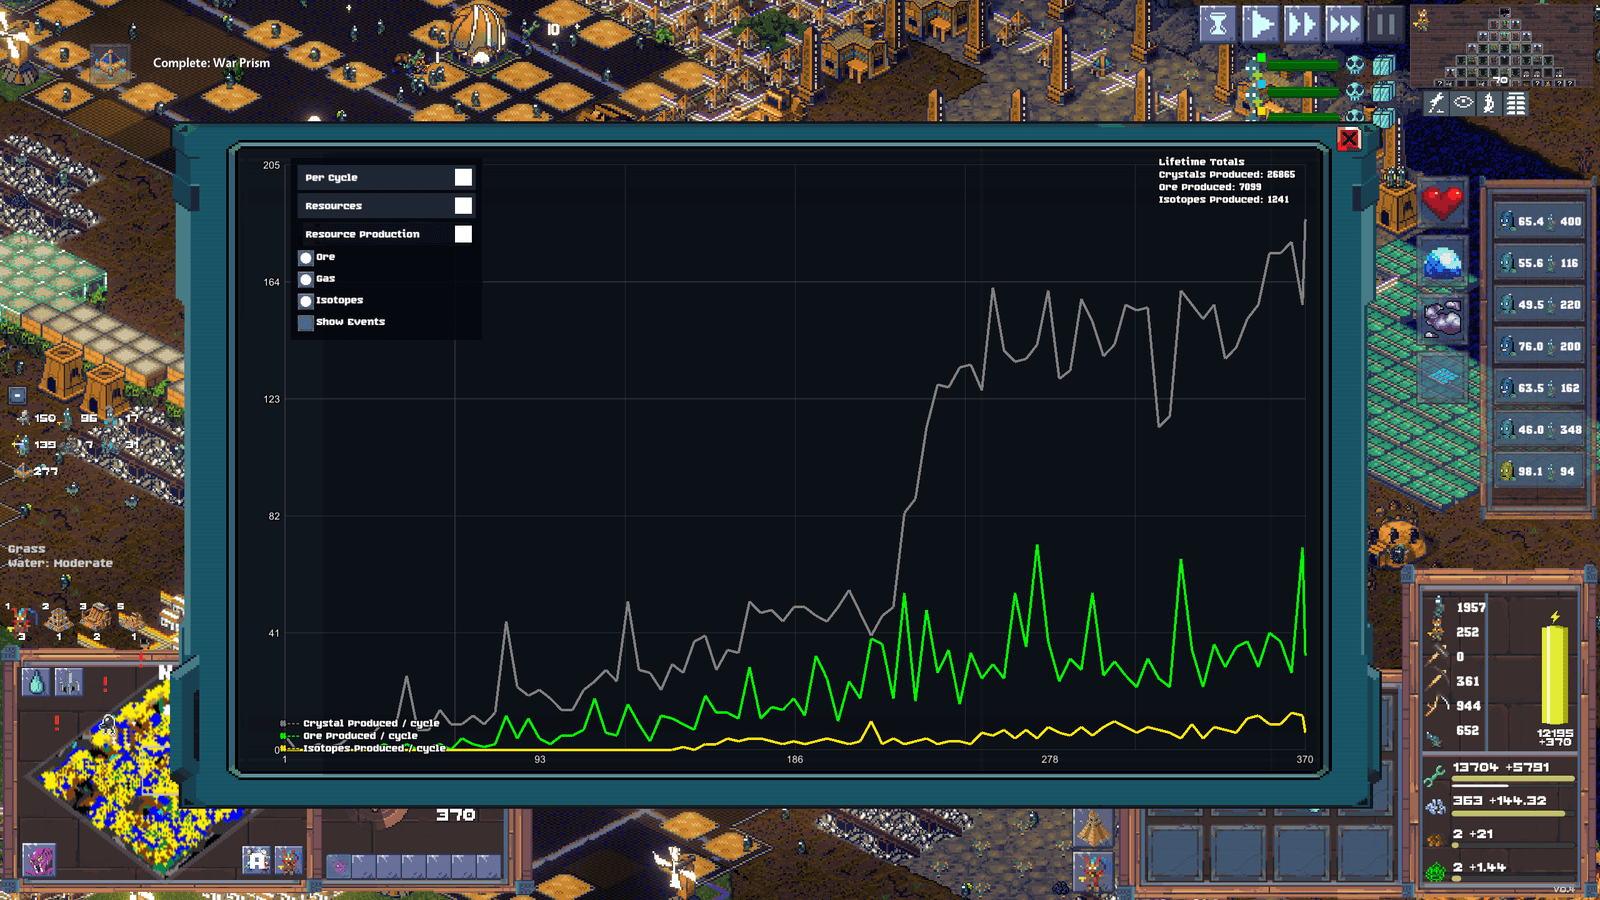Click the eye visibility icon under the pyramid
The image size is (1600, 900).
click(1463, 103)
